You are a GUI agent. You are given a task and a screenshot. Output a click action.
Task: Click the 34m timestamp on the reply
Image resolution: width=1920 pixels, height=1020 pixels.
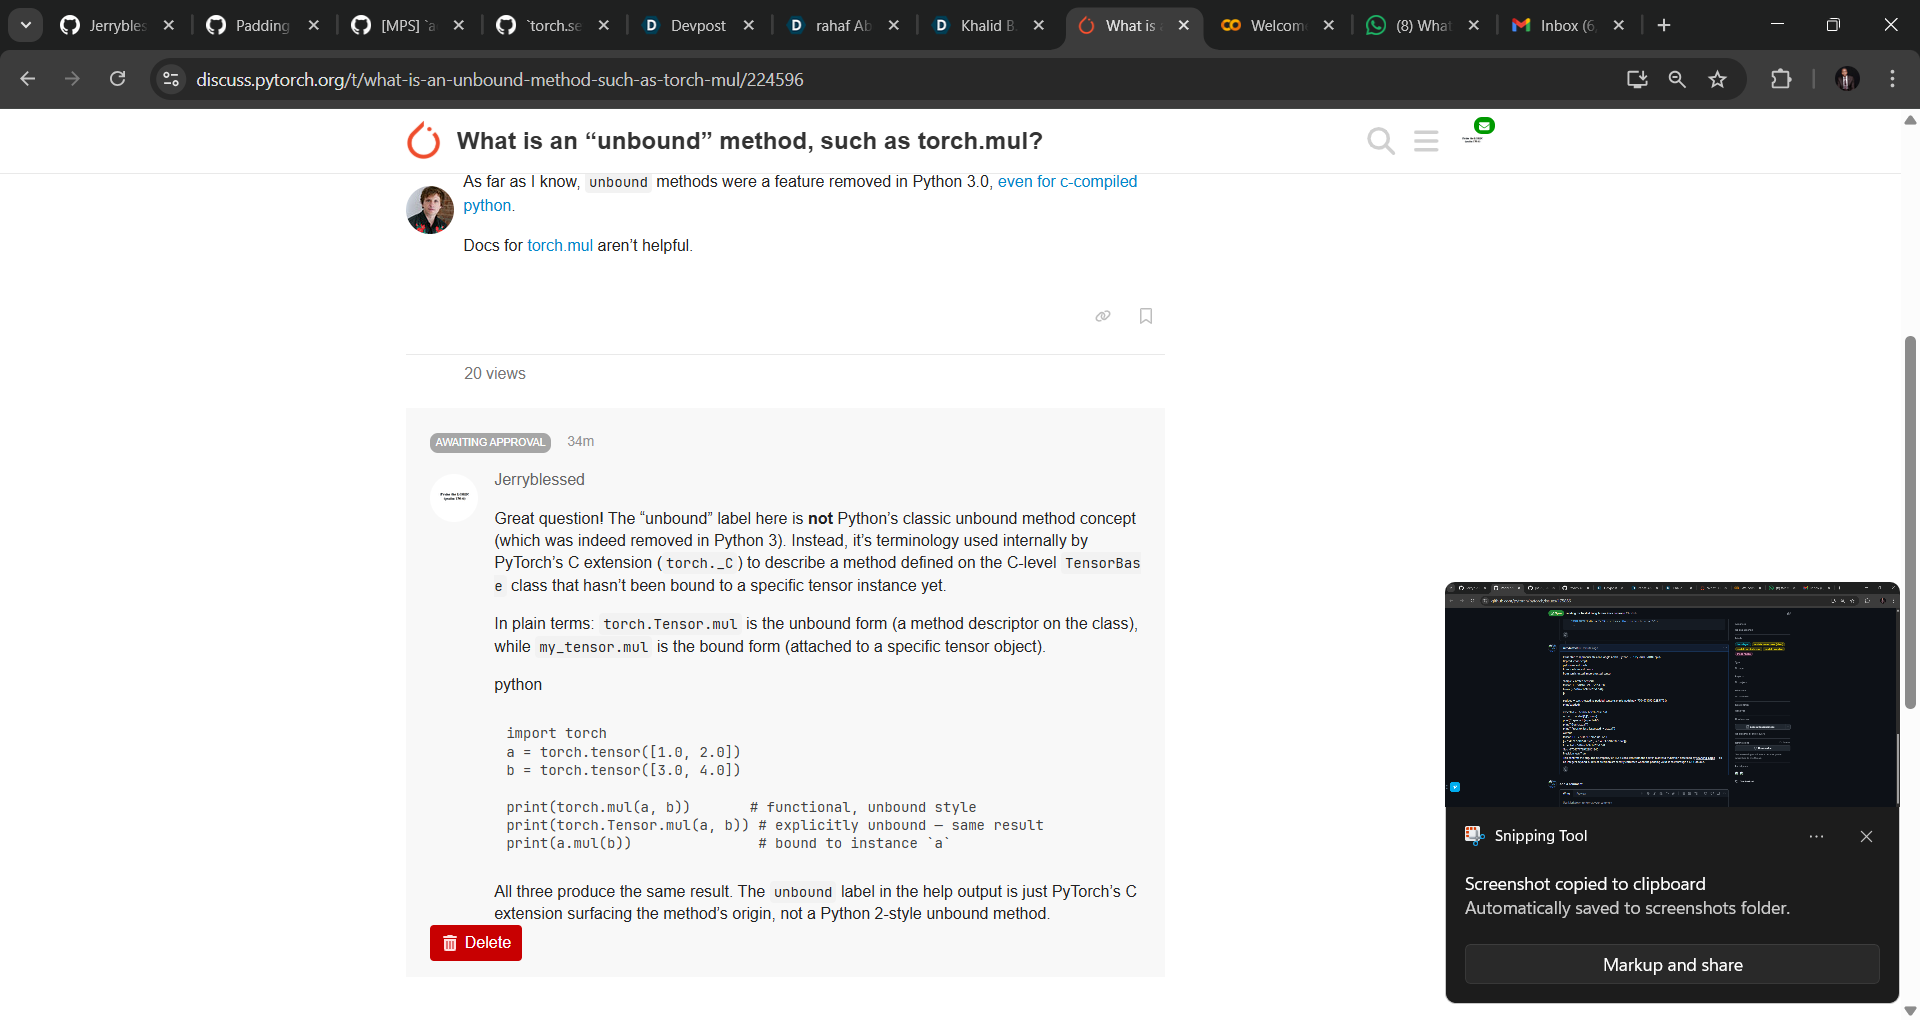coord(580,441)
